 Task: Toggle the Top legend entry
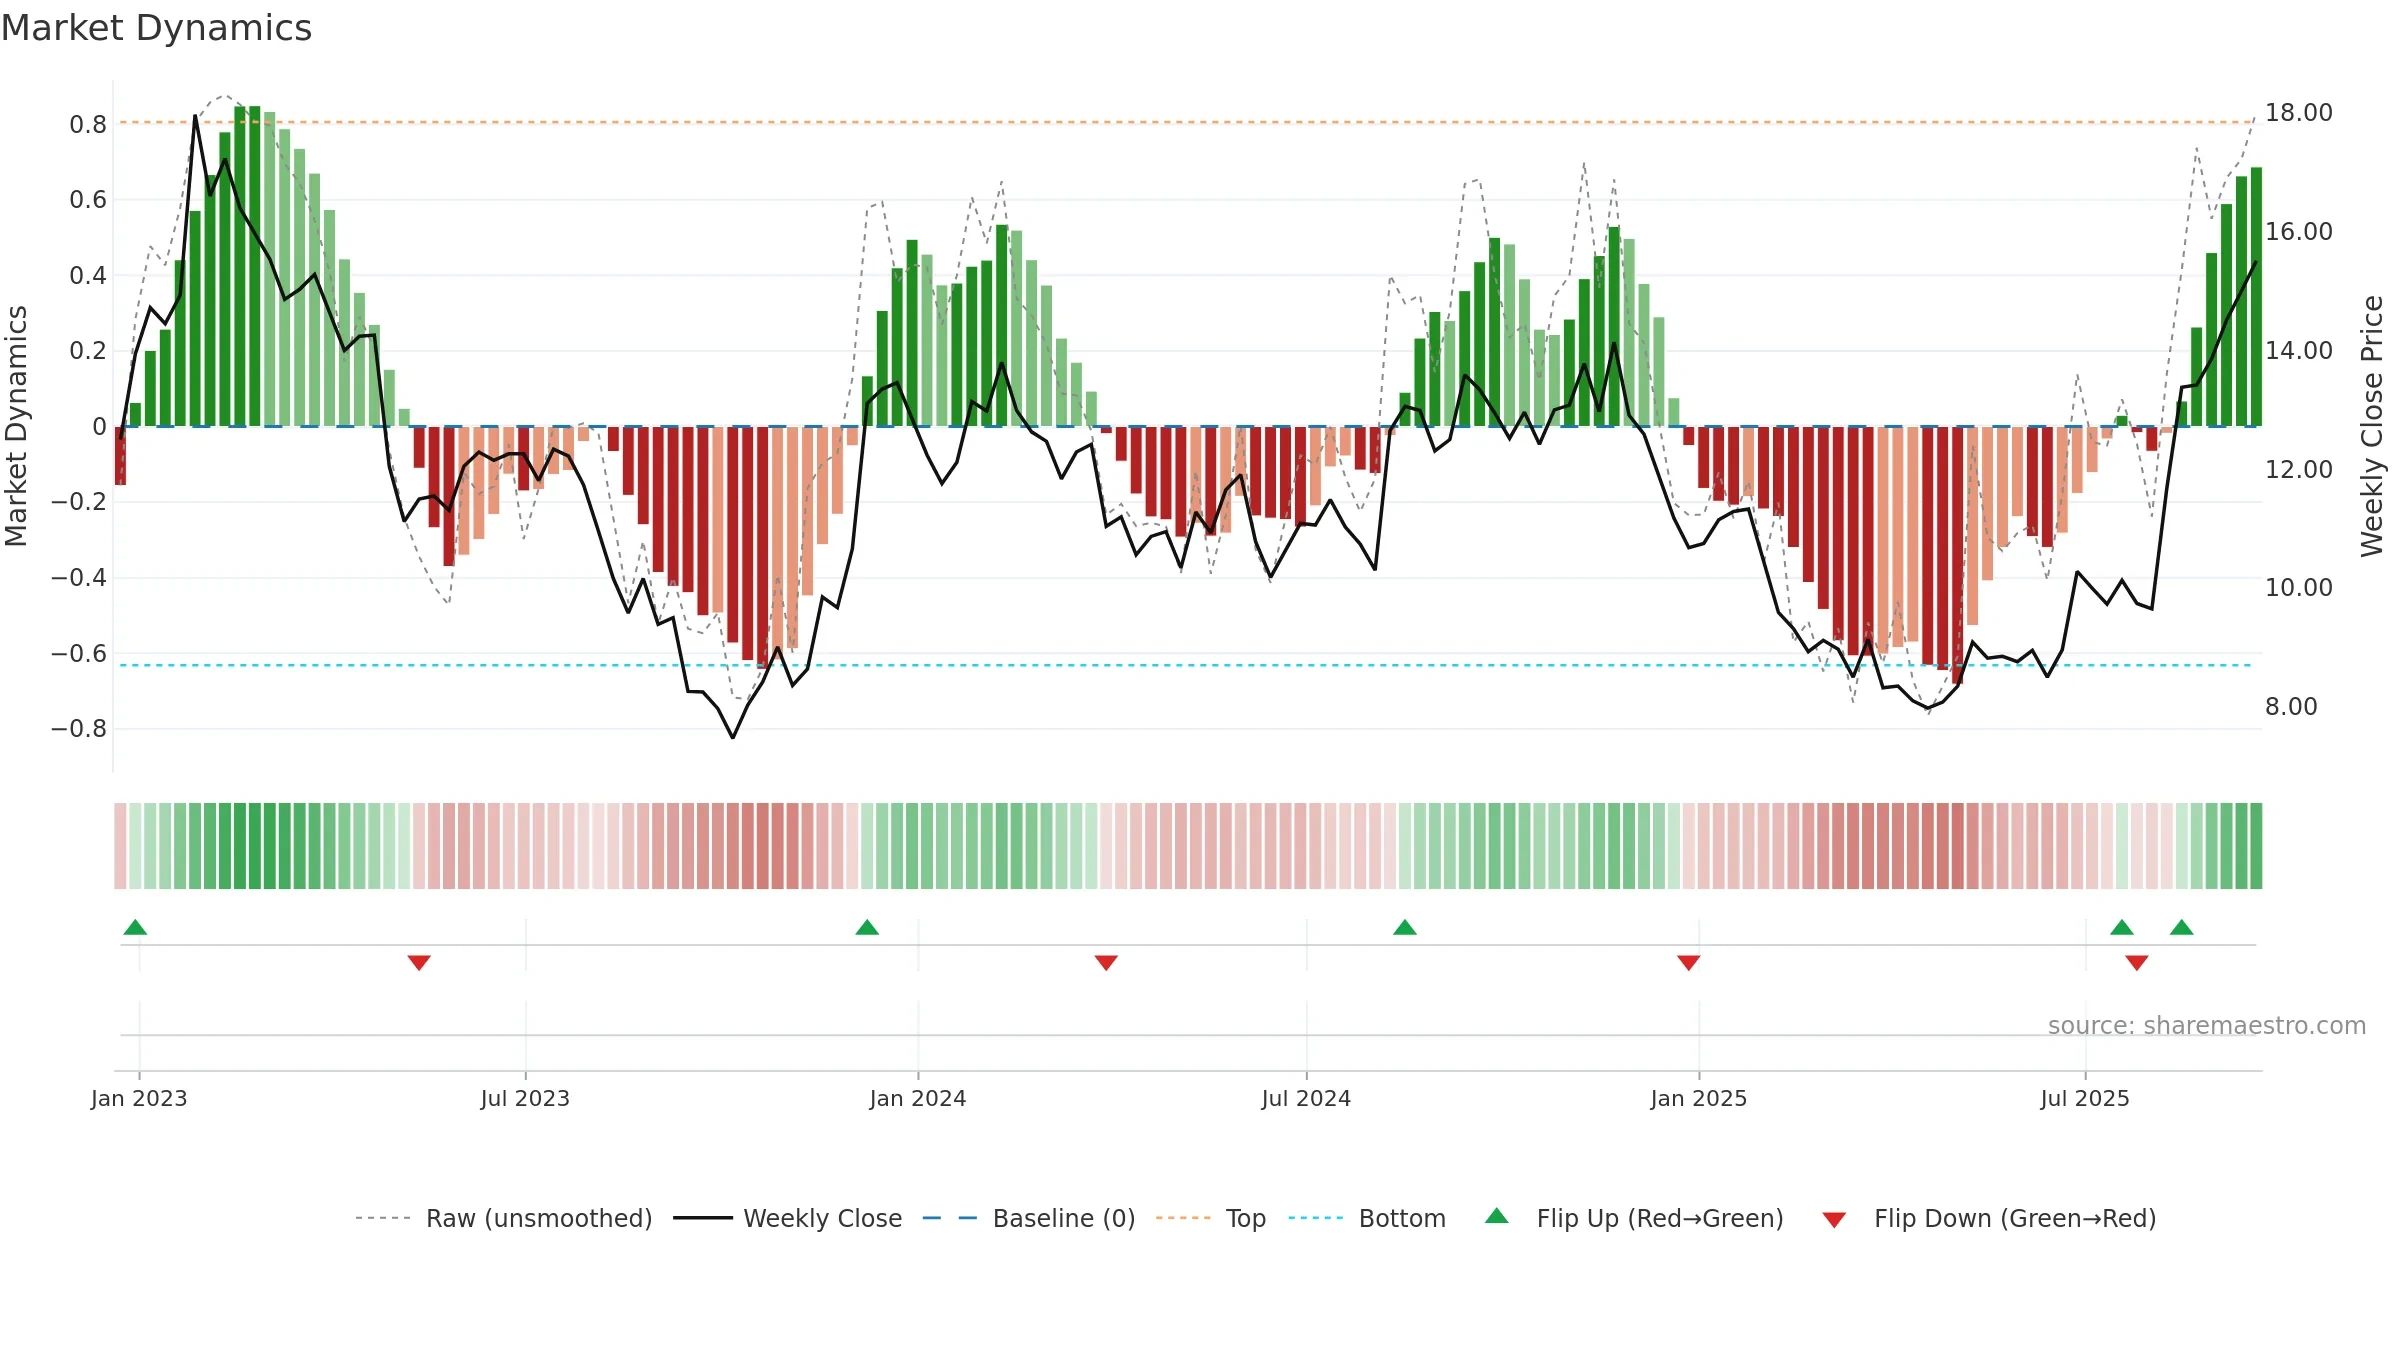coord(1211,1218)
